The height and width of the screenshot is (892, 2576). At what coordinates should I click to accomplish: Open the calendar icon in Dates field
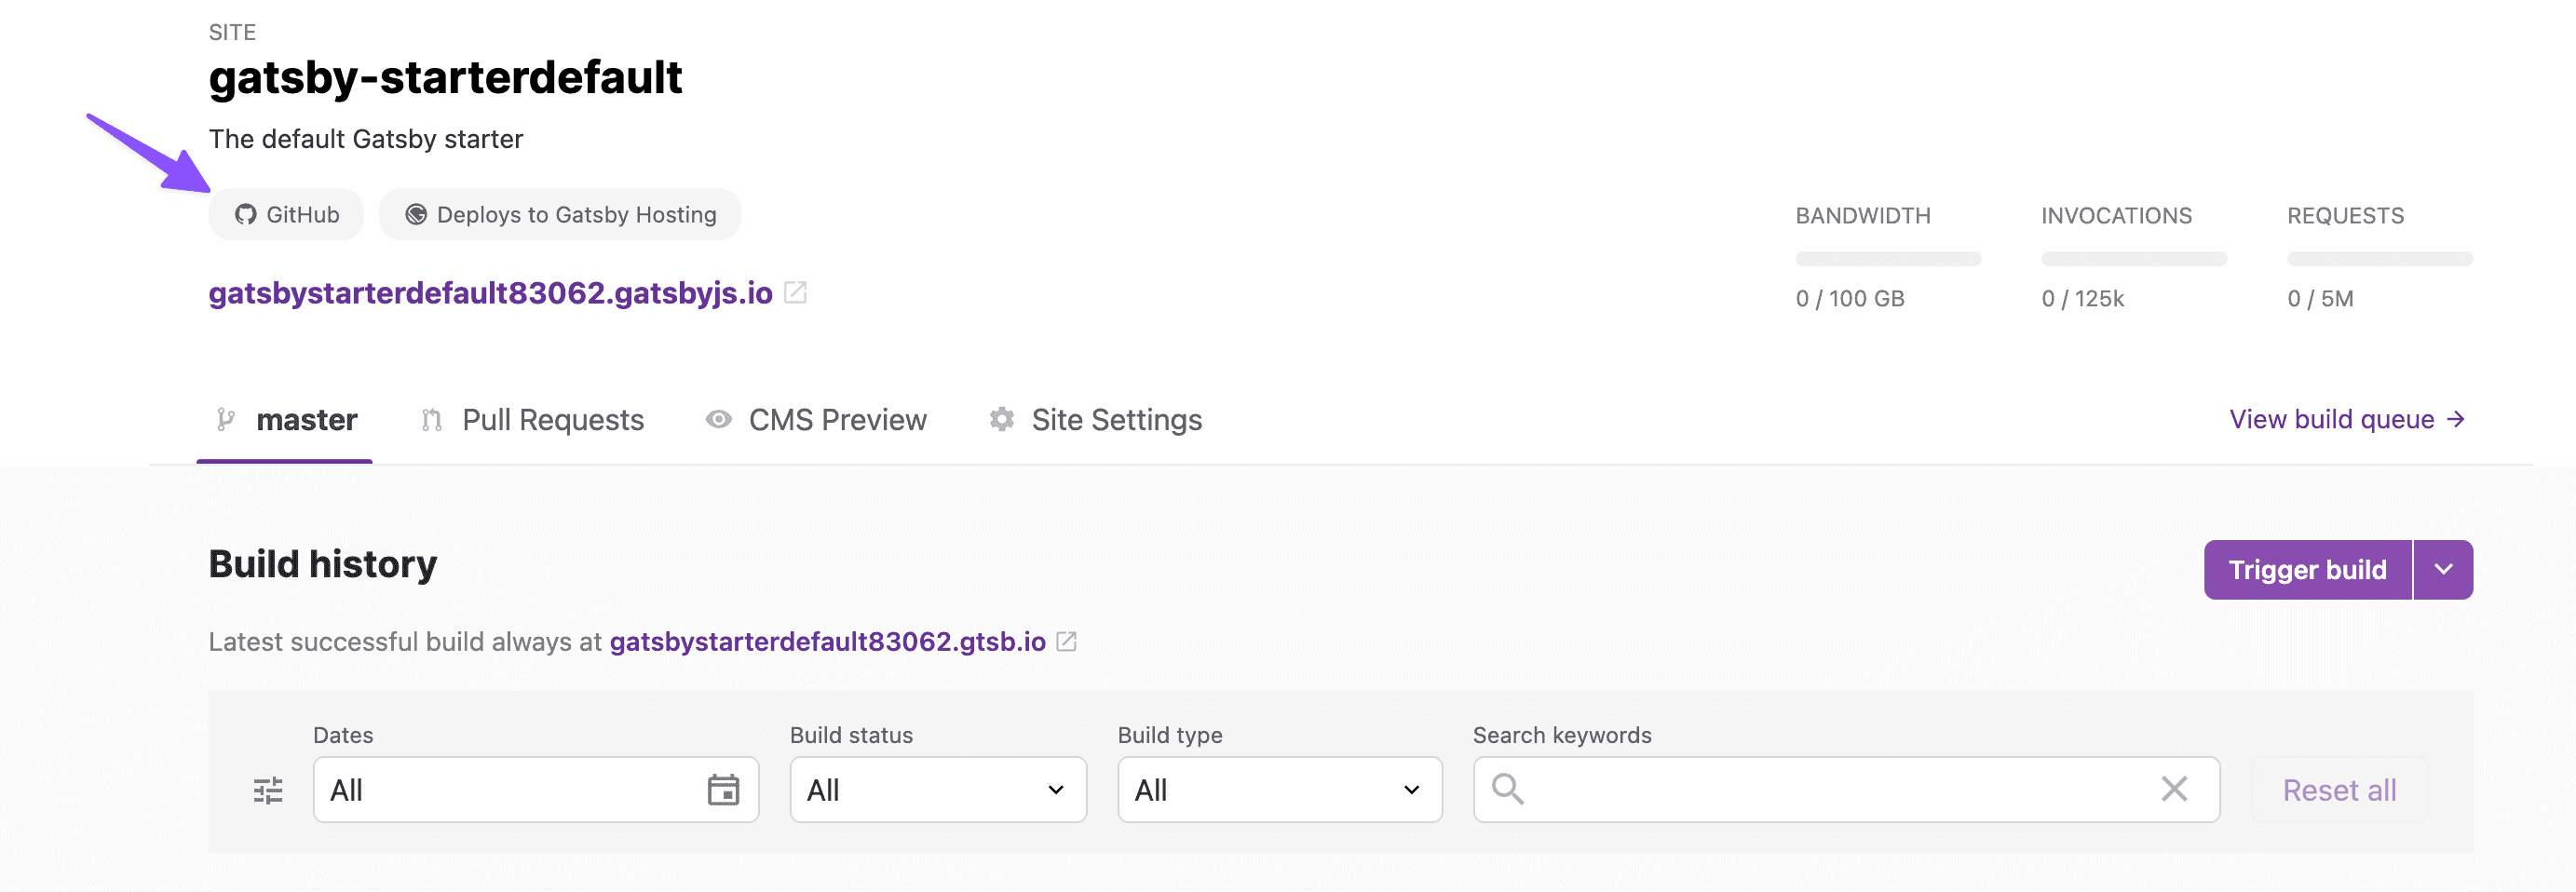point(723,789)
